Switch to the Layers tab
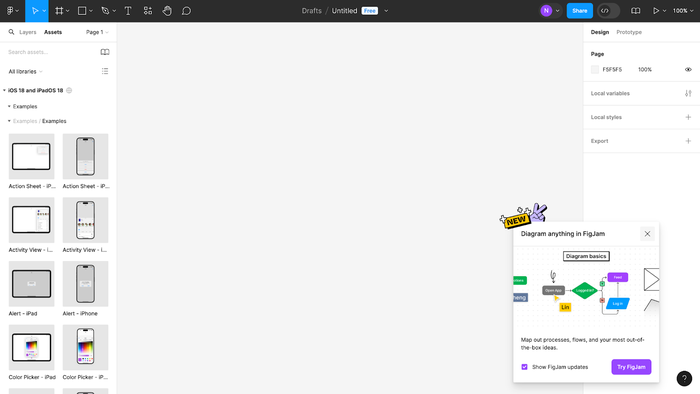Image resolution: width=700 pixels, height=394 pixels. pyautogui.click(x=28, y=32)
